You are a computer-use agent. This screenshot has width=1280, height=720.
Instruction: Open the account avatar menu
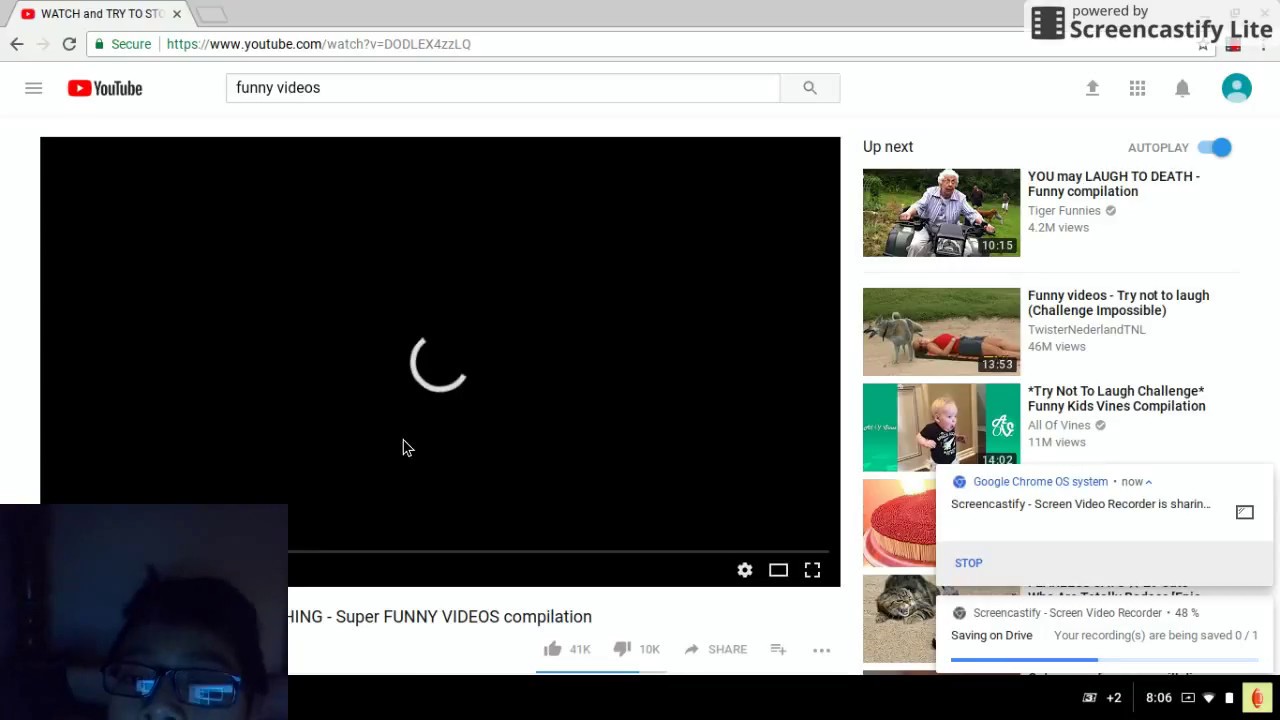click(x=1237, y=88)
